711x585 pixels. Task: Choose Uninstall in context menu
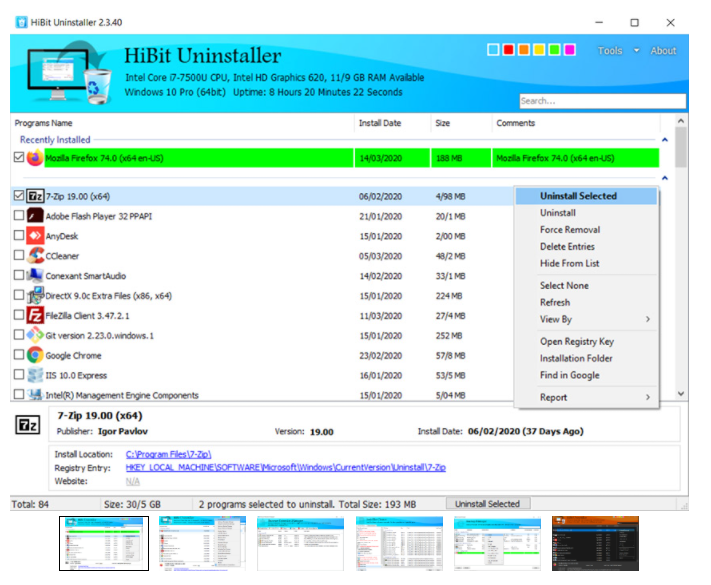click(586, 213)
